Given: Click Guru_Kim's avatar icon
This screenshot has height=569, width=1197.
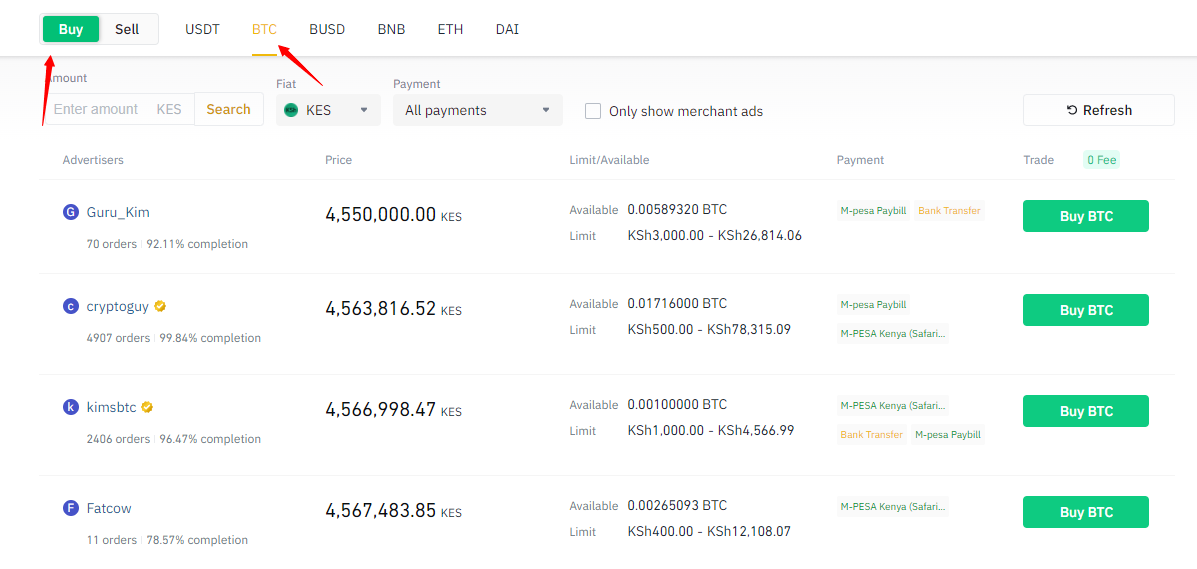Looking at the screenshot, I should click(x=70, y=212).
